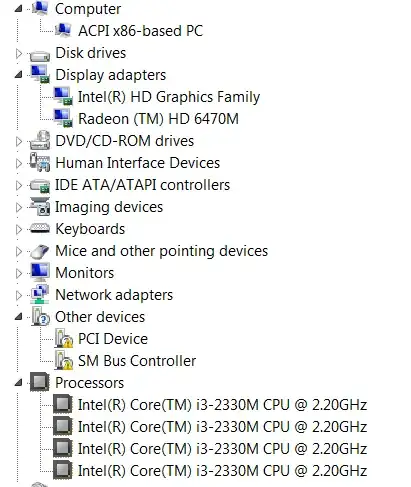Click the Other devices question-mark icon

[41, 316]
